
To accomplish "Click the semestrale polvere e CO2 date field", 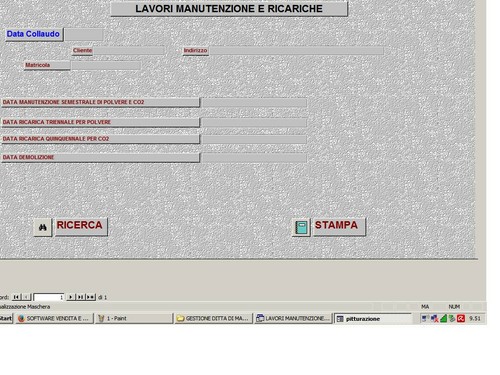I will 255,102.
